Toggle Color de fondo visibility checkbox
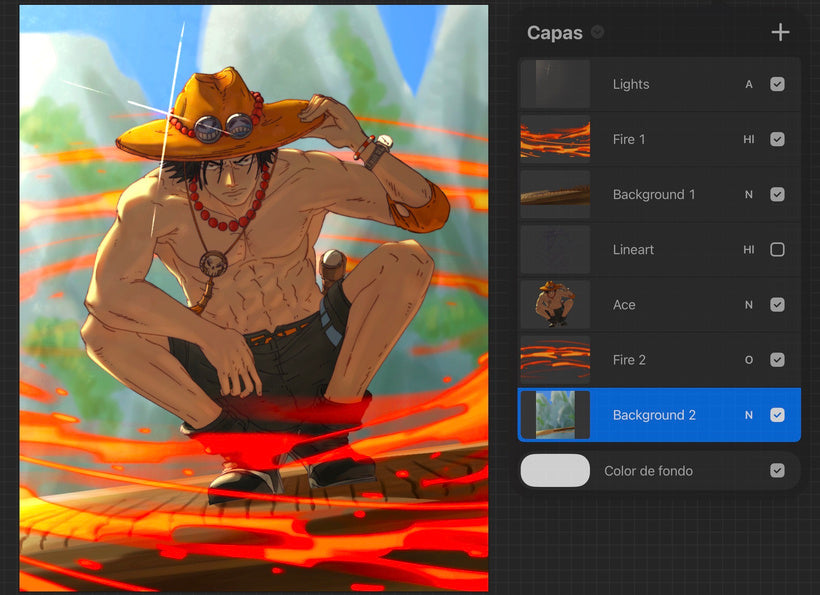The width and height of the screenshot is (820, 595). 777,471
